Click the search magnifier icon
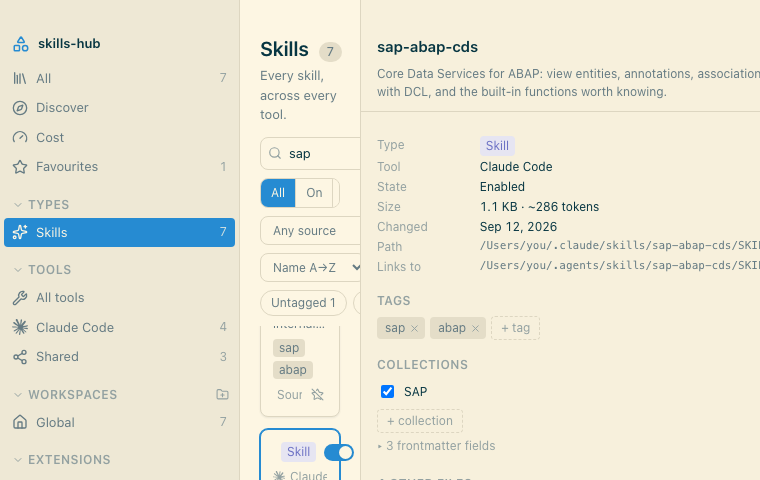Viewport: 760px width, 480px height. click(275, 153)
